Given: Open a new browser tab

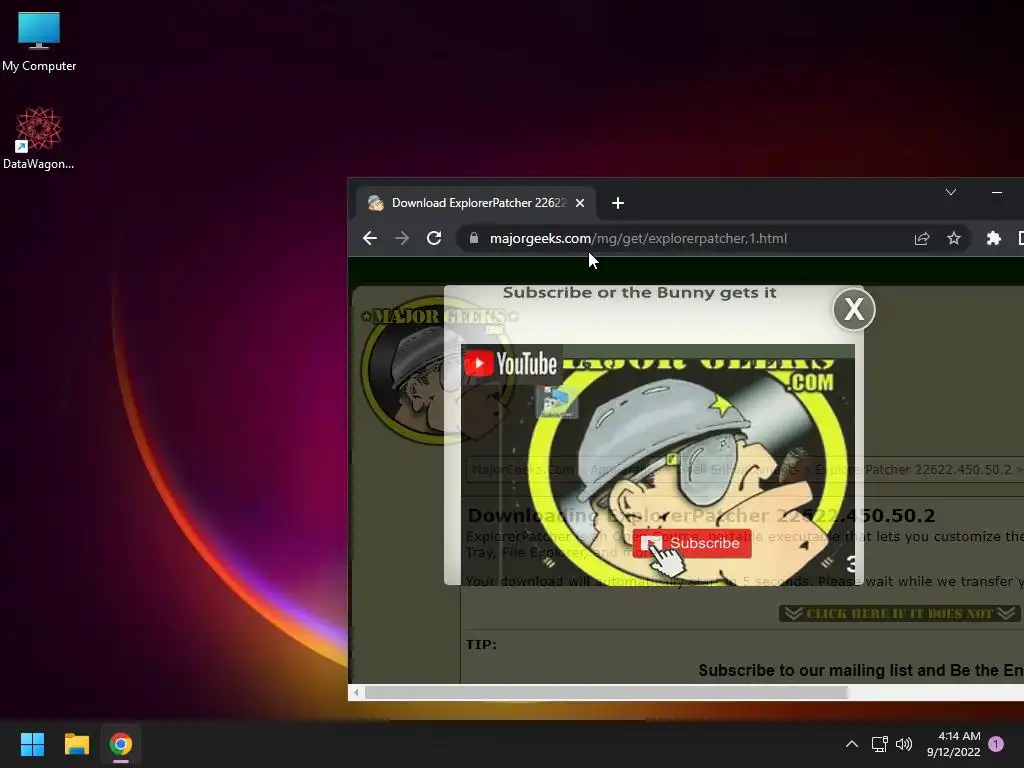Looking at the screenshot, I should pyautogui.click(x=618, y=203).
